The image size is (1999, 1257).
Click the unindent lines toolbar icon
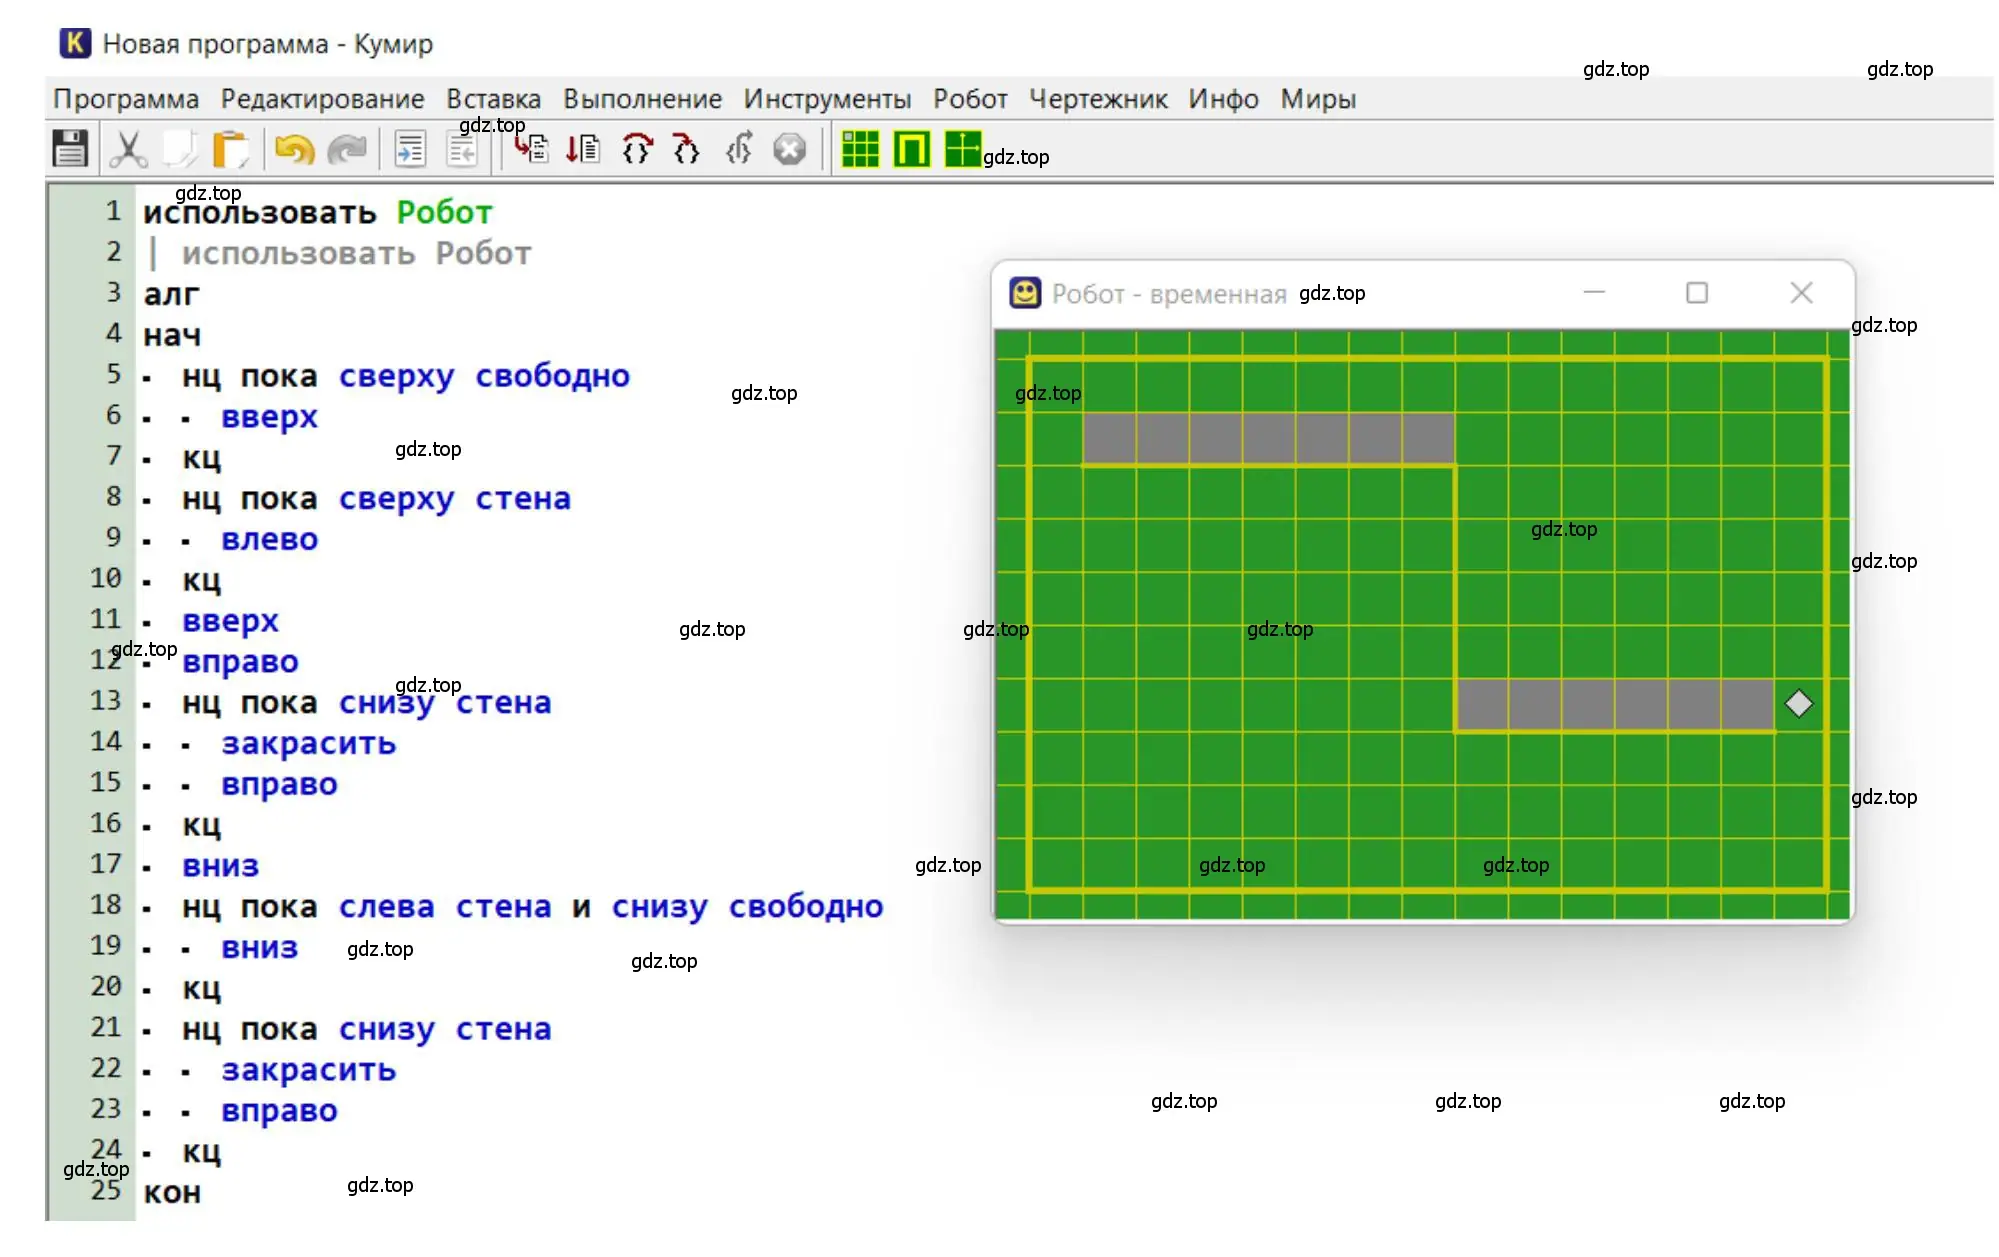462,149
